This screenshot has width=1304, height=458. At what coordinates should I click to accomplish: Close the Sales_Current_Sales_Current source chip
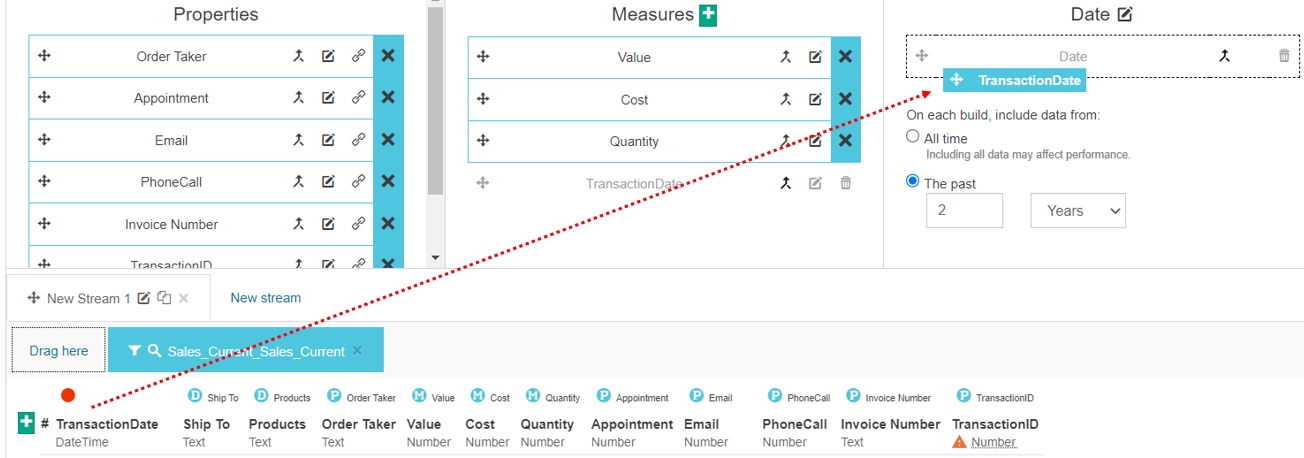(357, 351)
